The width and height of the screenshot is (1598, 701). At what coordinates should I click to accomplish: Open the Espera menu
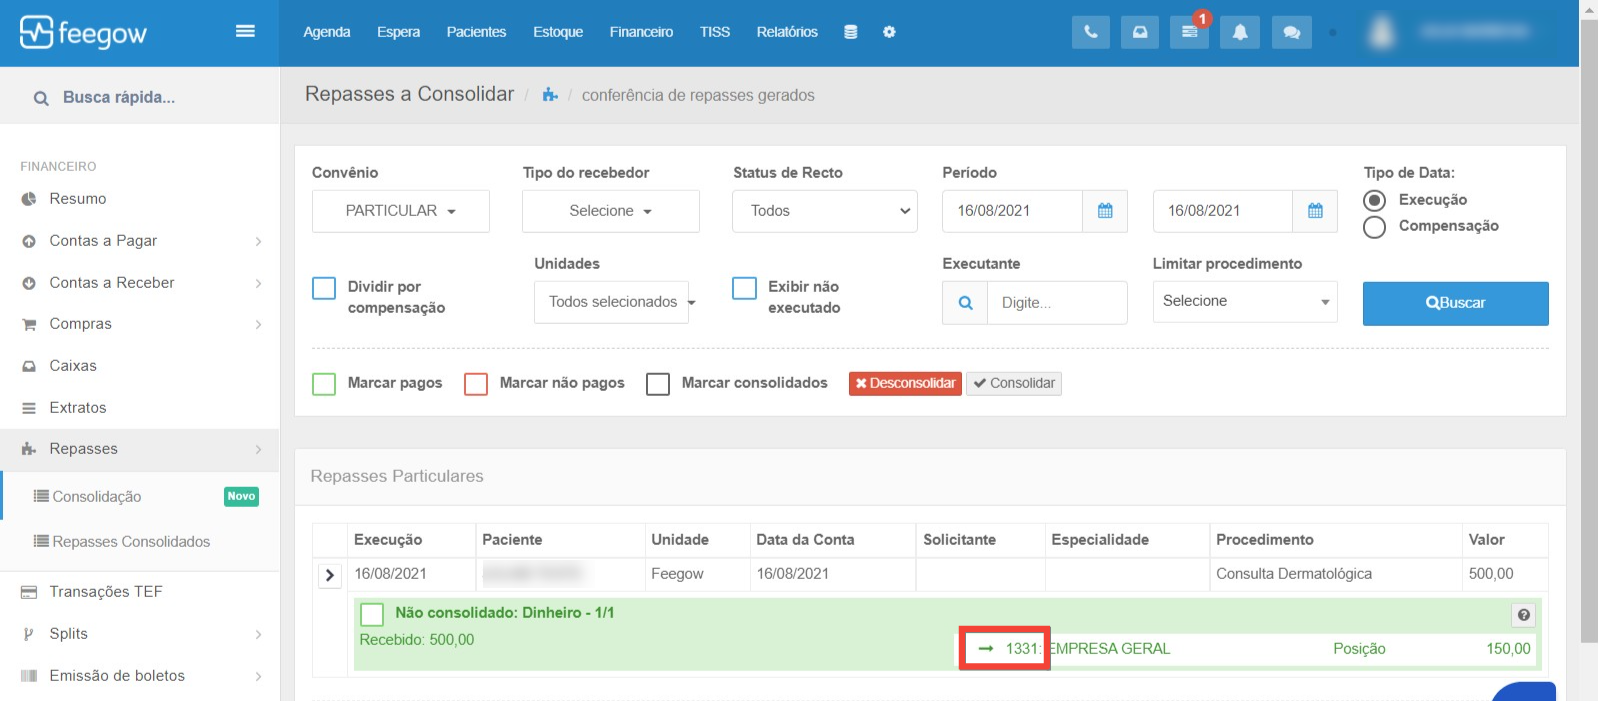click(398, 32)
